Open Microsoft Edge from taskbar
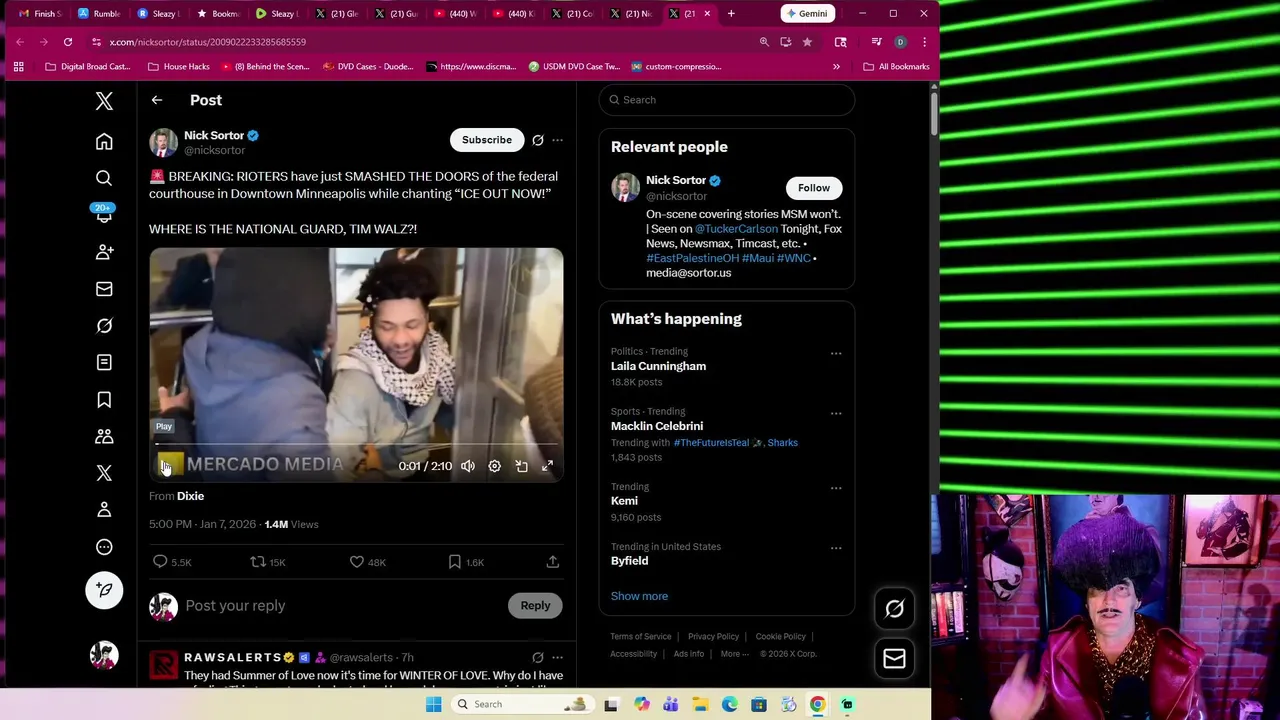Image resolution: width=1280 pixels, height=720 pixels. 730,704
